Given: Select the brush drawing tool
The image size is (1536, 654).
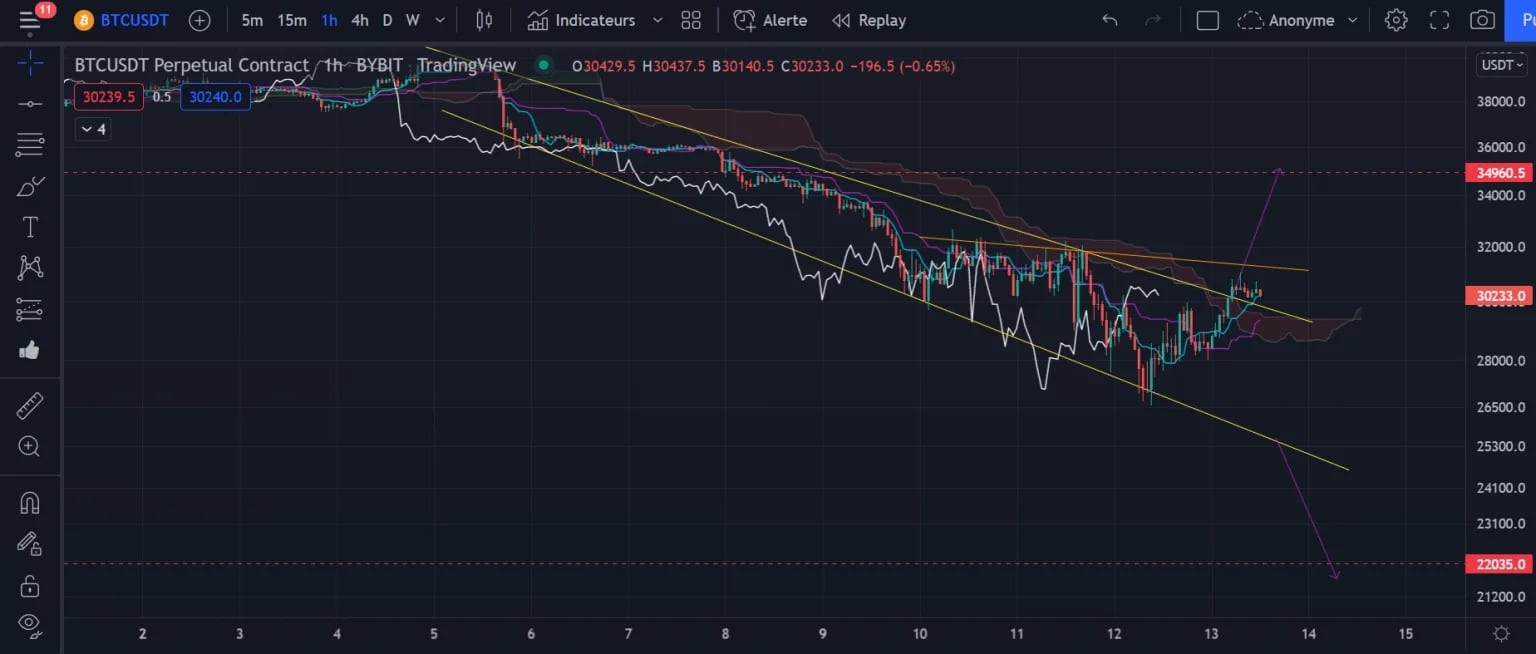Looking at the screenshot, I should [x=30, y=186].
